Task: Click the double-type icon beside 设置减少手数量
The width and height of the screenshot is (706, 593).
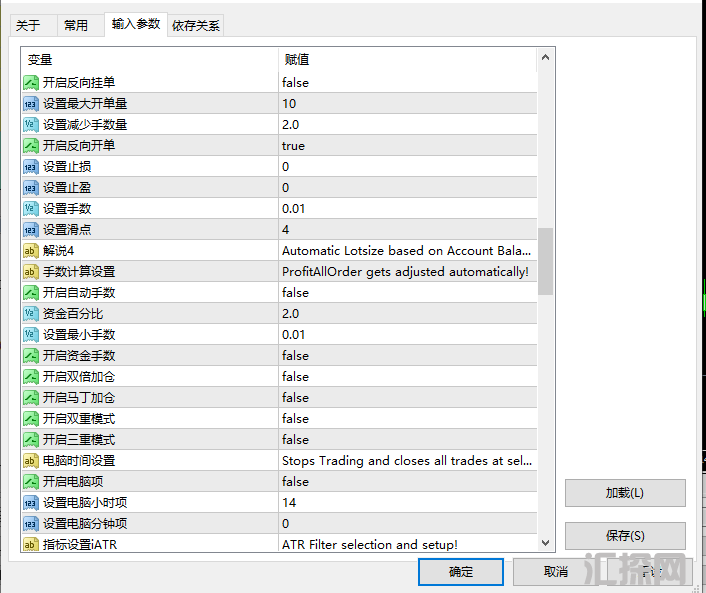Action: click(x=31, y=124)
